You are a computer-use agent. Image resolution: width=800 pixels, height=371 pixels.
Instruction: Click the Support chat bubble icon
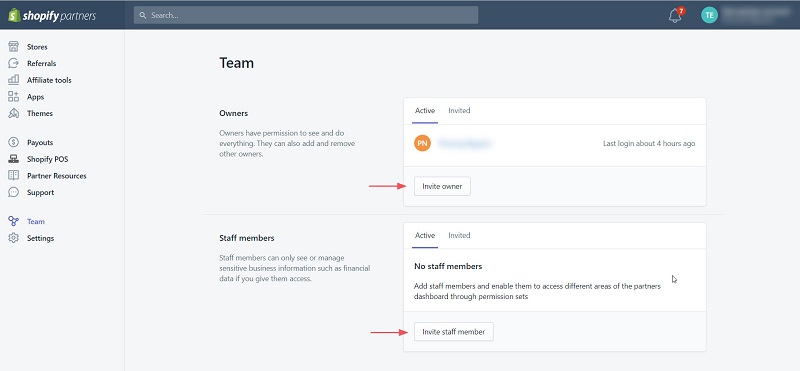(14, 192)
